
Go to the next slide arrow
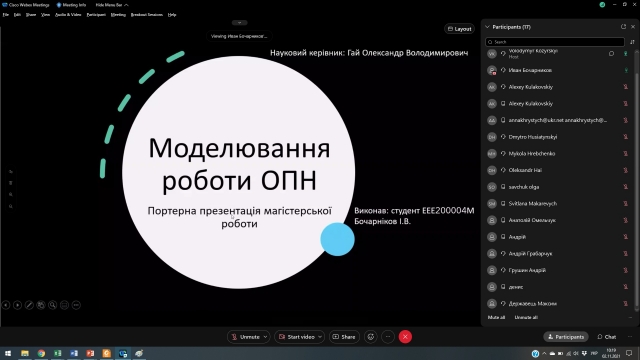(18, 305)
